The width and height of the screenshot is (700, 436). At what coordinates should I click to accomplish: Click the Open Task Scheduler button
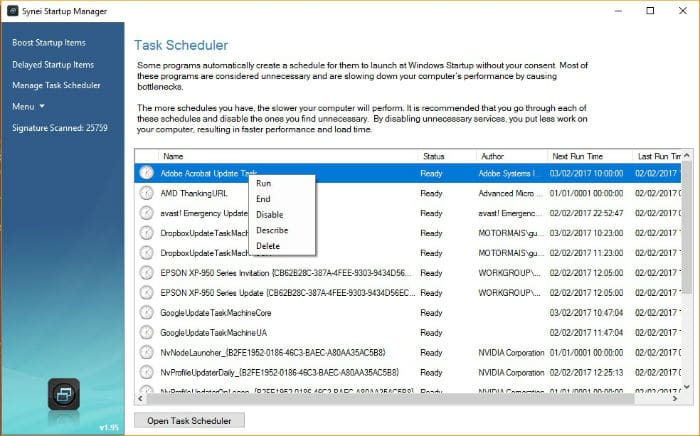[189, 420]
